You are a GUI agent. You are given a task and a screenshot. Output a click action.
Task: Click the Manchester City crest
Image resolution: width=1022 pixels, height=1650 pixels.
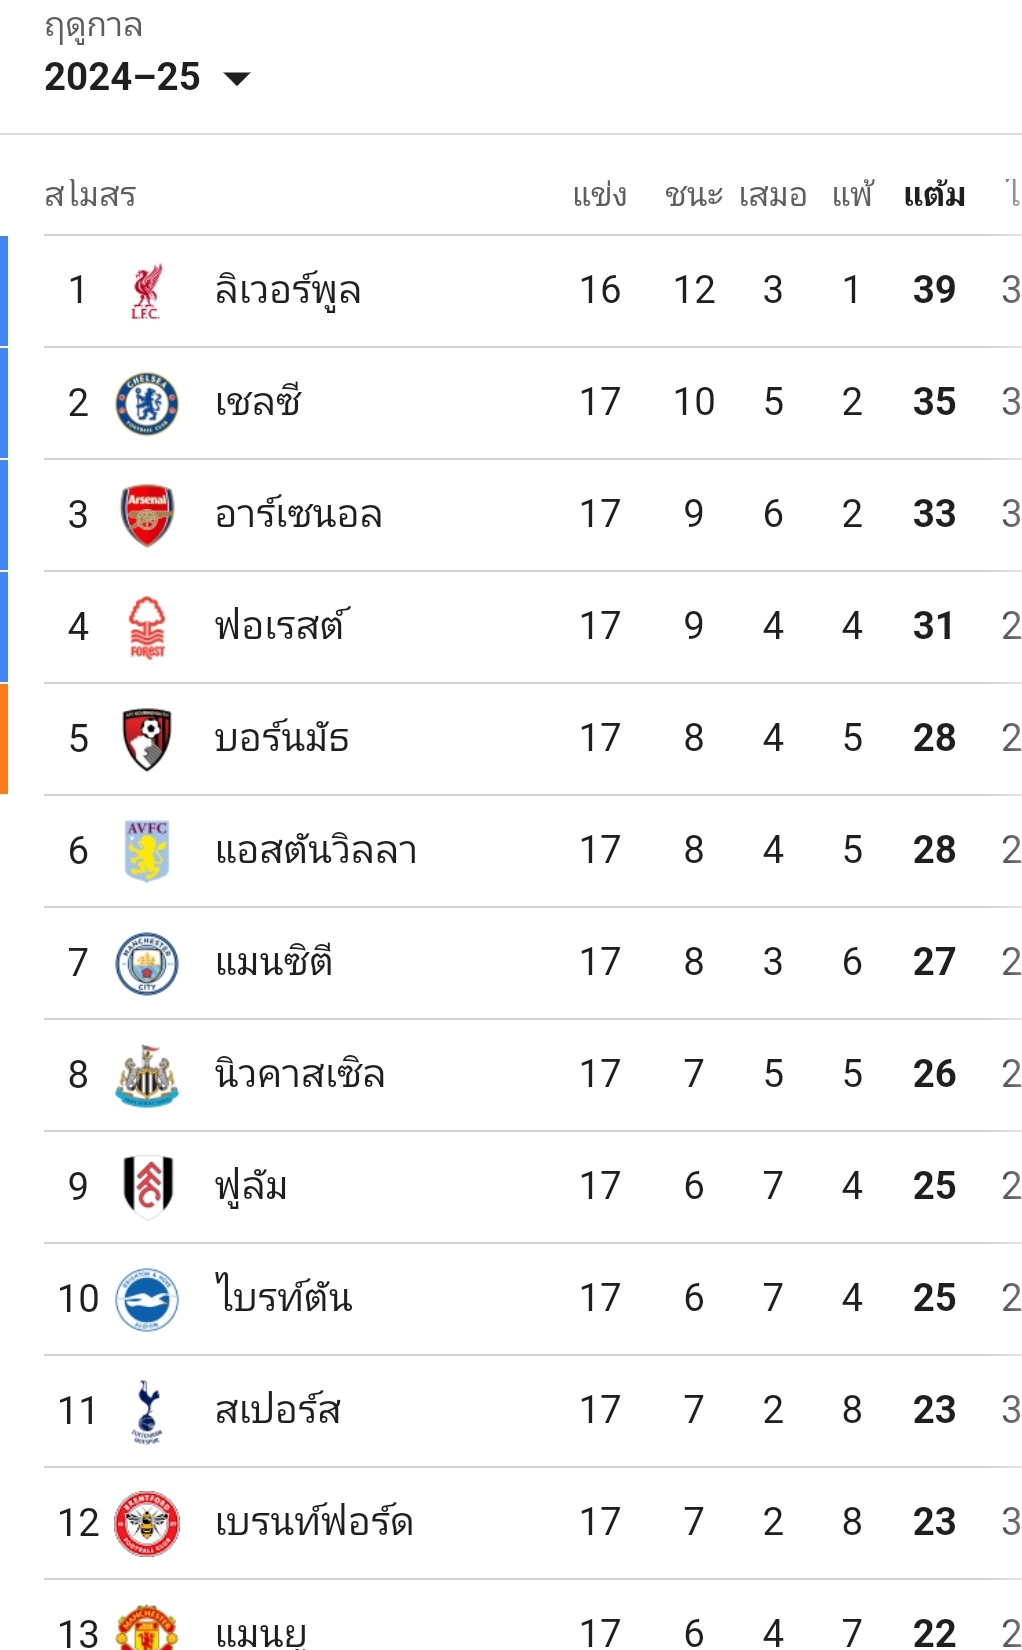pyautogui.click(x=147, y=963)
